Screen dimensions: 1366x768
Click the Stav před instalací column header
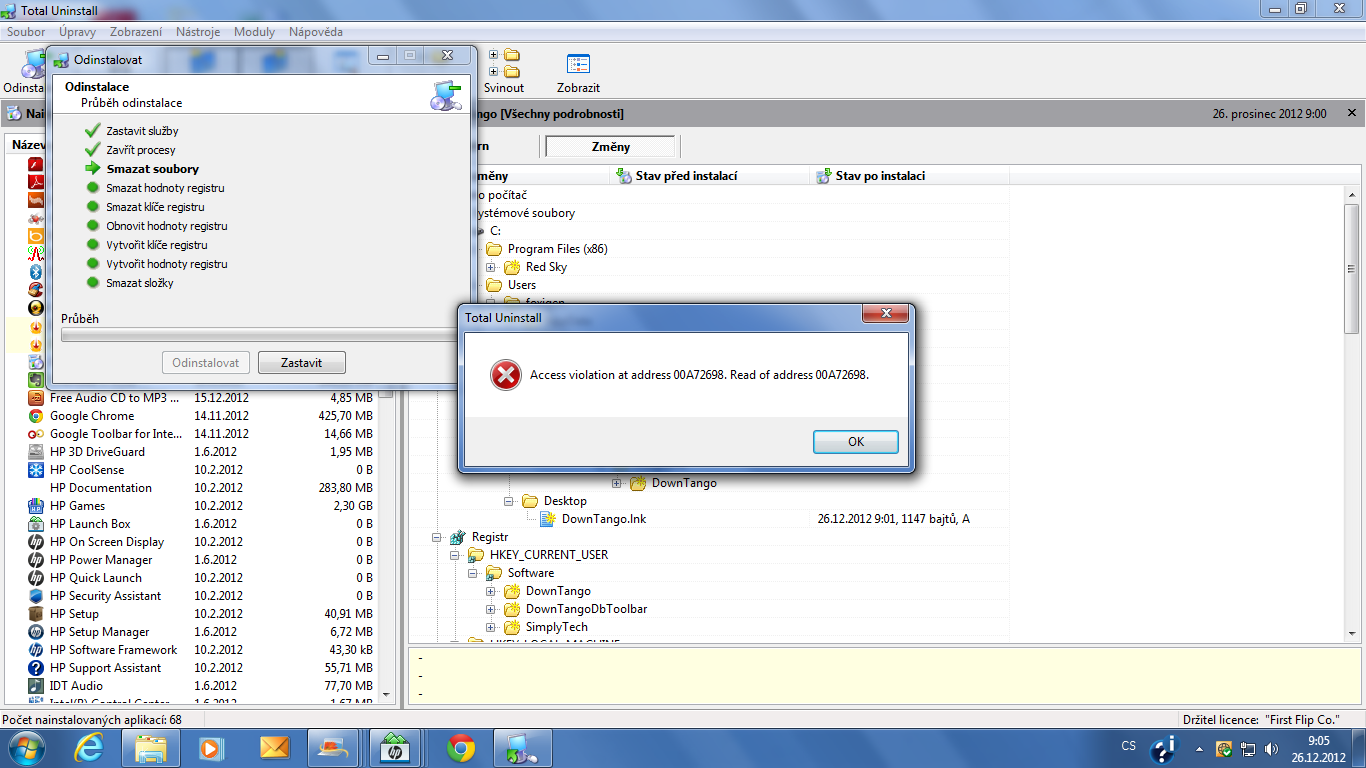tap(710, 176)
